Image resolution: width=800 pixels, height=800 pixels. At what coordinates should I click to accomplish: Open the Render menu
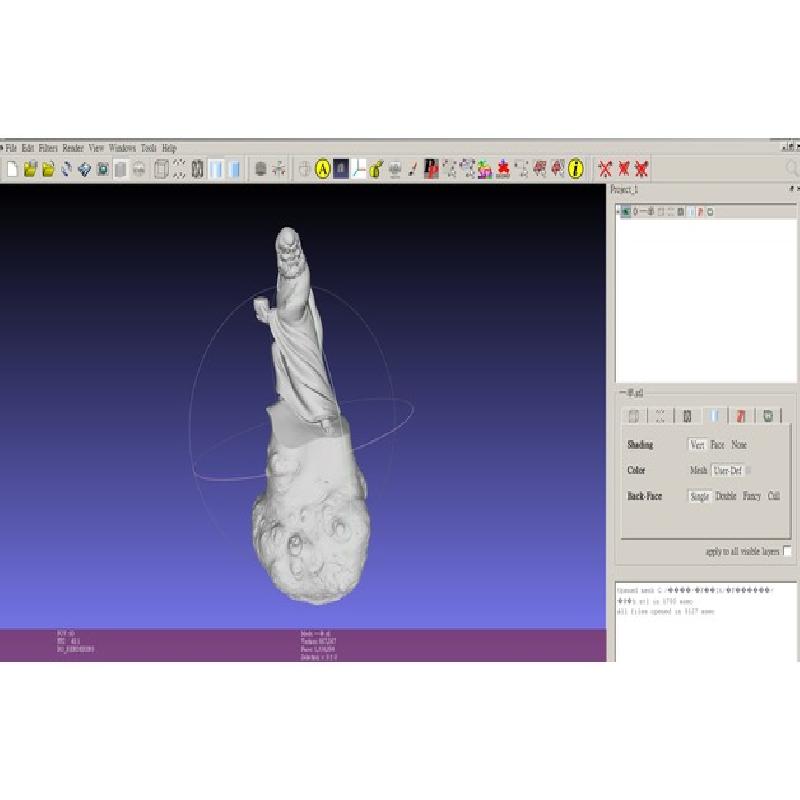click(x=73, y=148)
